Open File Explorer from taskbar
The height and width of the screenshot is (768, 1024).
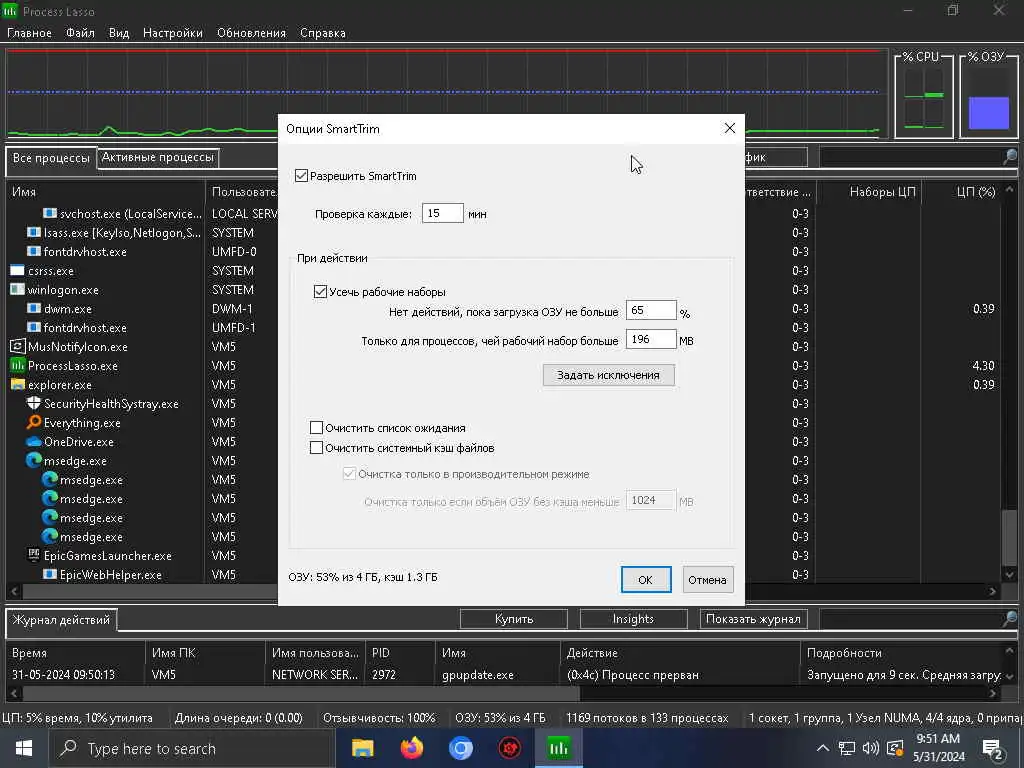(x=362, y=748)
